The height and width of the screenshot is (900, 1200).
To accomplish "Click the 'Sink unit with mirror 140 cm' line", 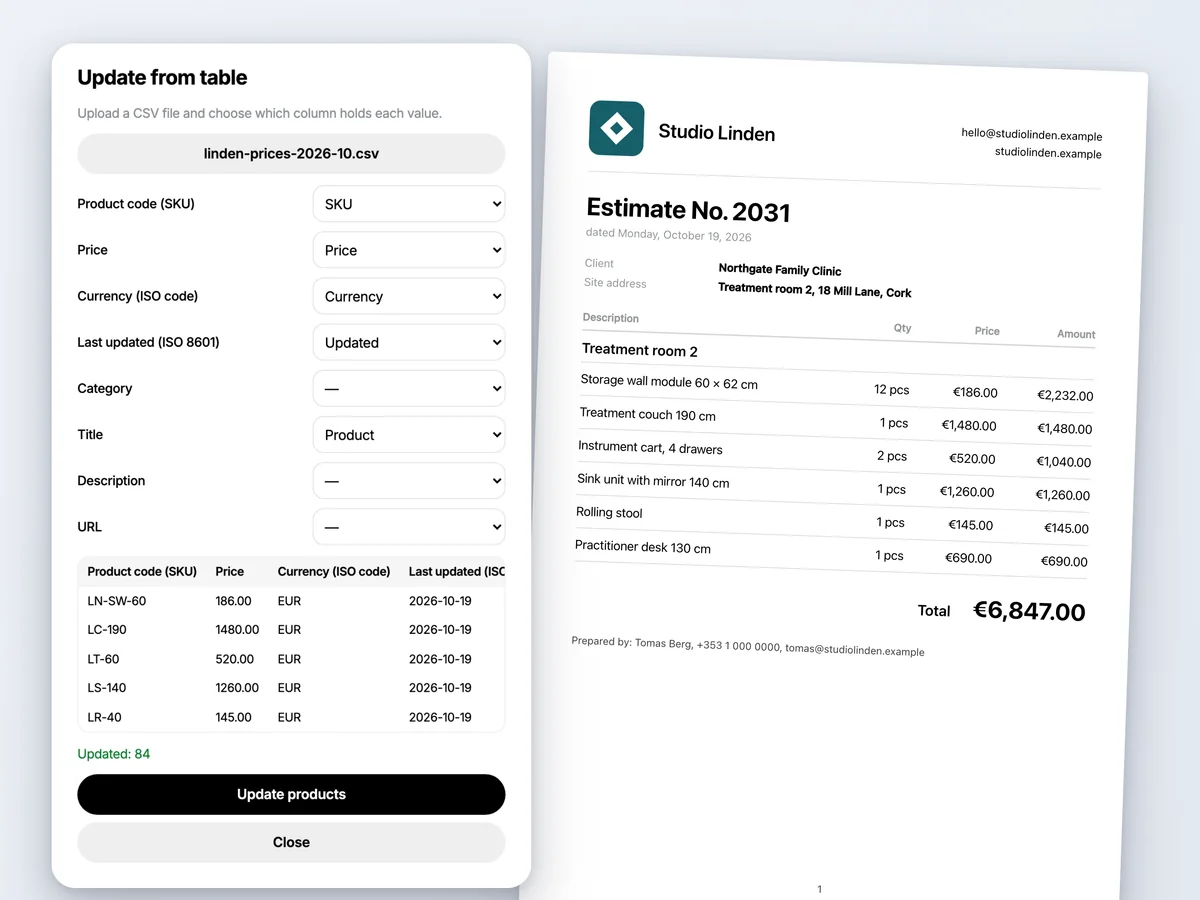I will click(653, 480).
